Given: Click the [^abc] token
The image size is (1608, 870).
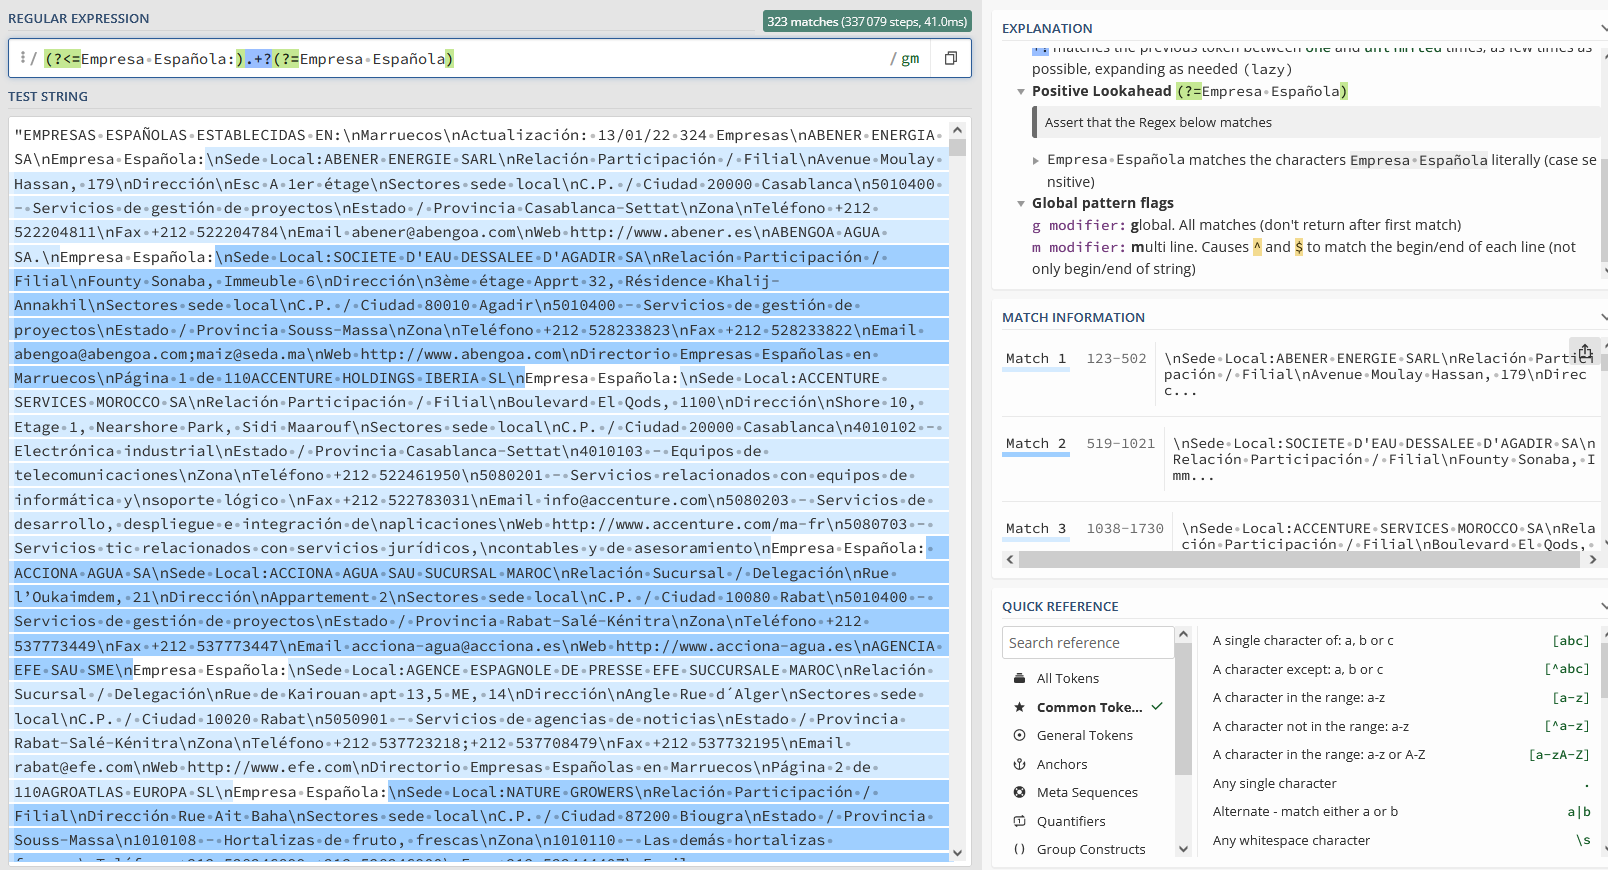Looking at the screenshot, I should (x=1567, y=669).
